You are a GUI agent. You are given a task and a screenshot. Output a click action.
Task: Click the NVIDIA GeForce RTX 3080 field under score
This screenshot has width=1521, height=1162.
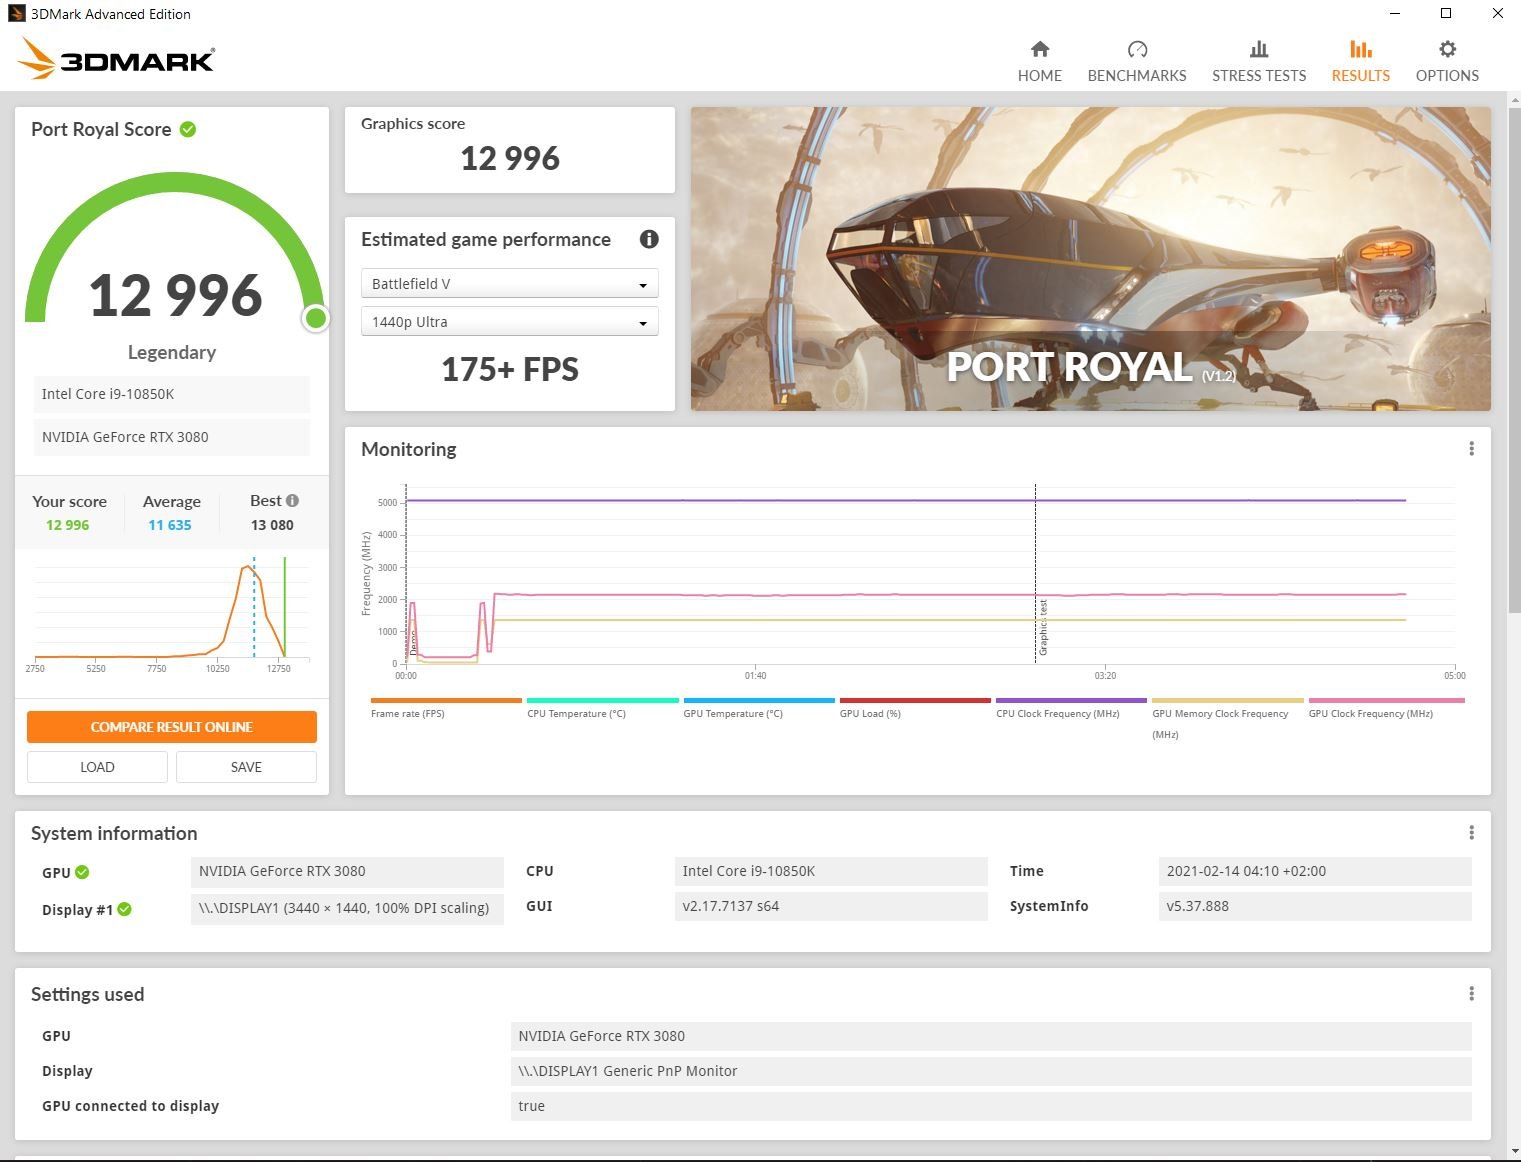pyautogui.click(x=172, y=437)
